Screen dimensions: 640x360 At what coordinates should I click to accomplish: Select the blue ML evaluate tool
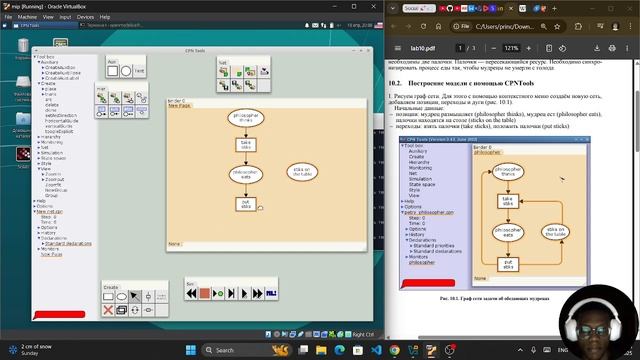(x=271, y=293)
